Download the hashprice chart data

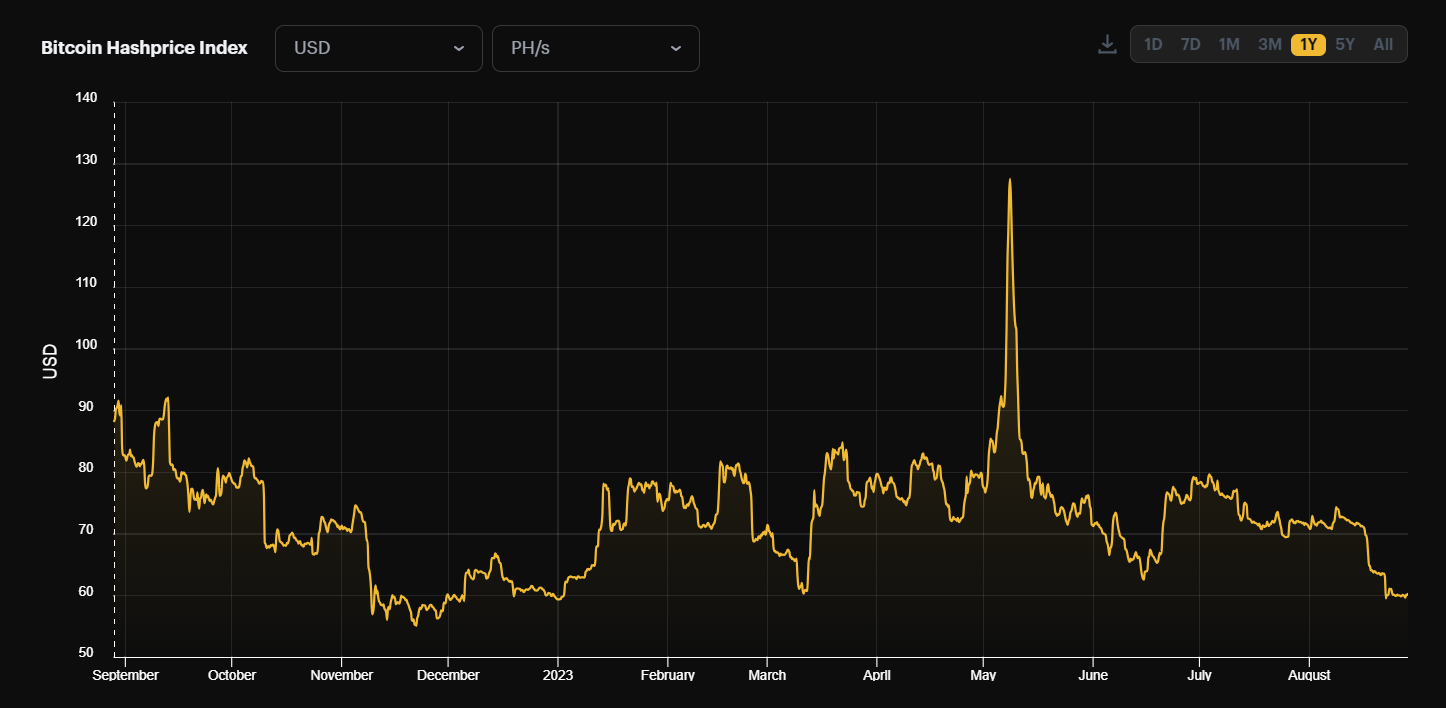click(x=1107, y=45)
